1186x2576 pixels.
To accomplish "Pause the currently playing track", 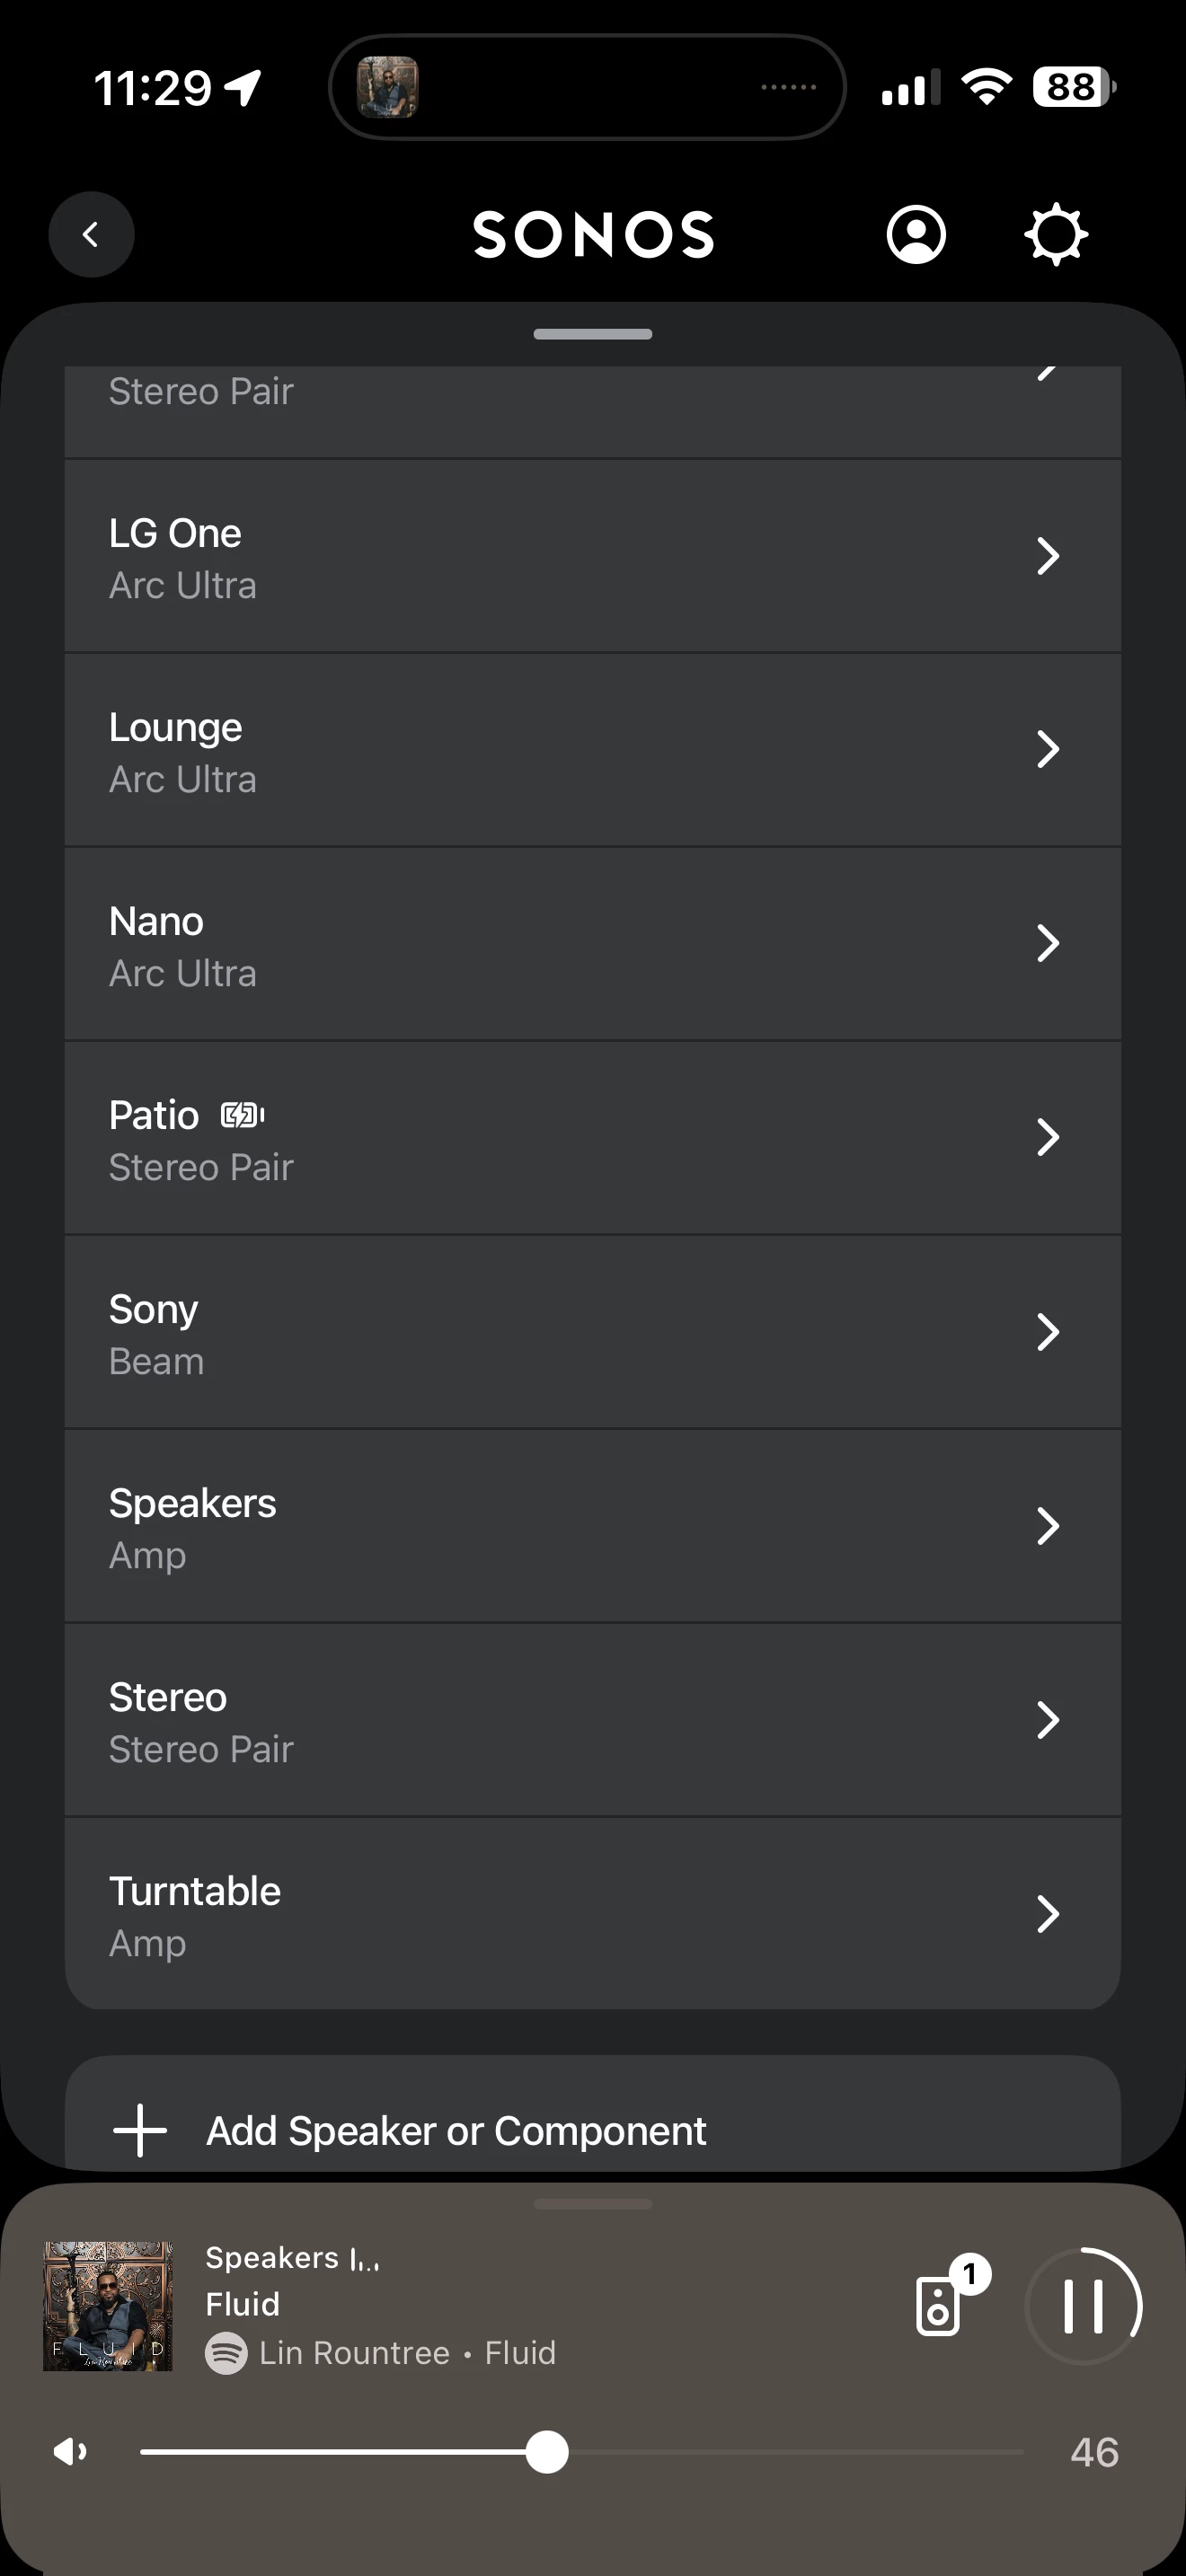I will [x=1083, y=2306].
